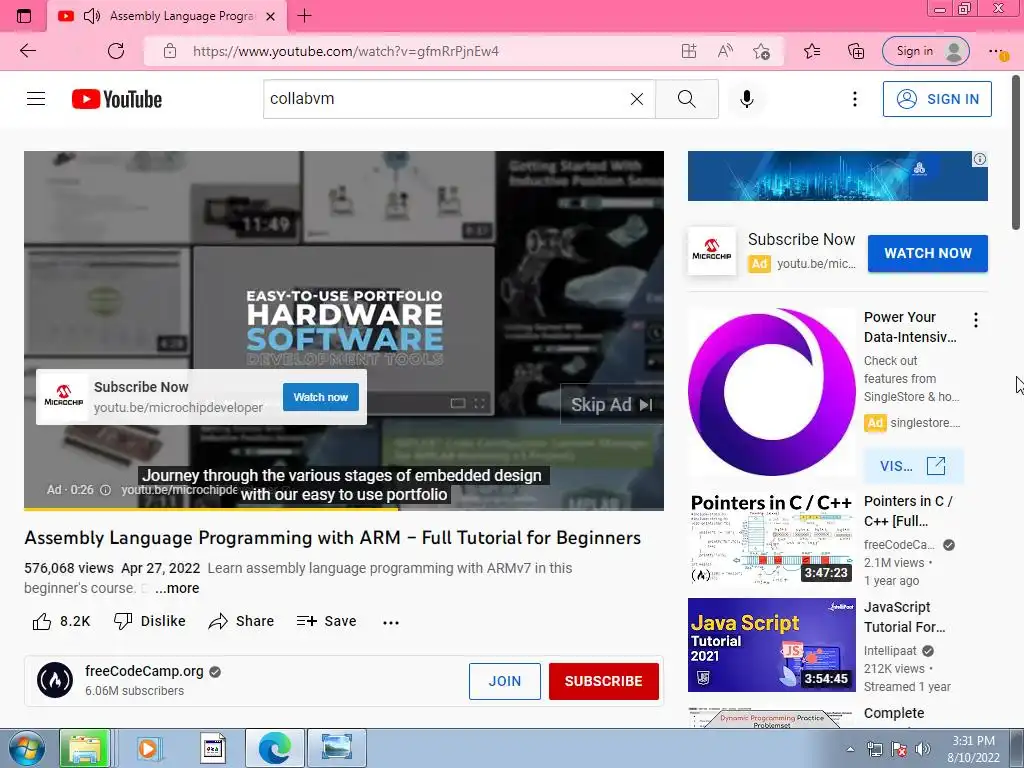1024x768 pixels.
Task: Go back using the browser back arrow
Action: click(x=27, y=51)
